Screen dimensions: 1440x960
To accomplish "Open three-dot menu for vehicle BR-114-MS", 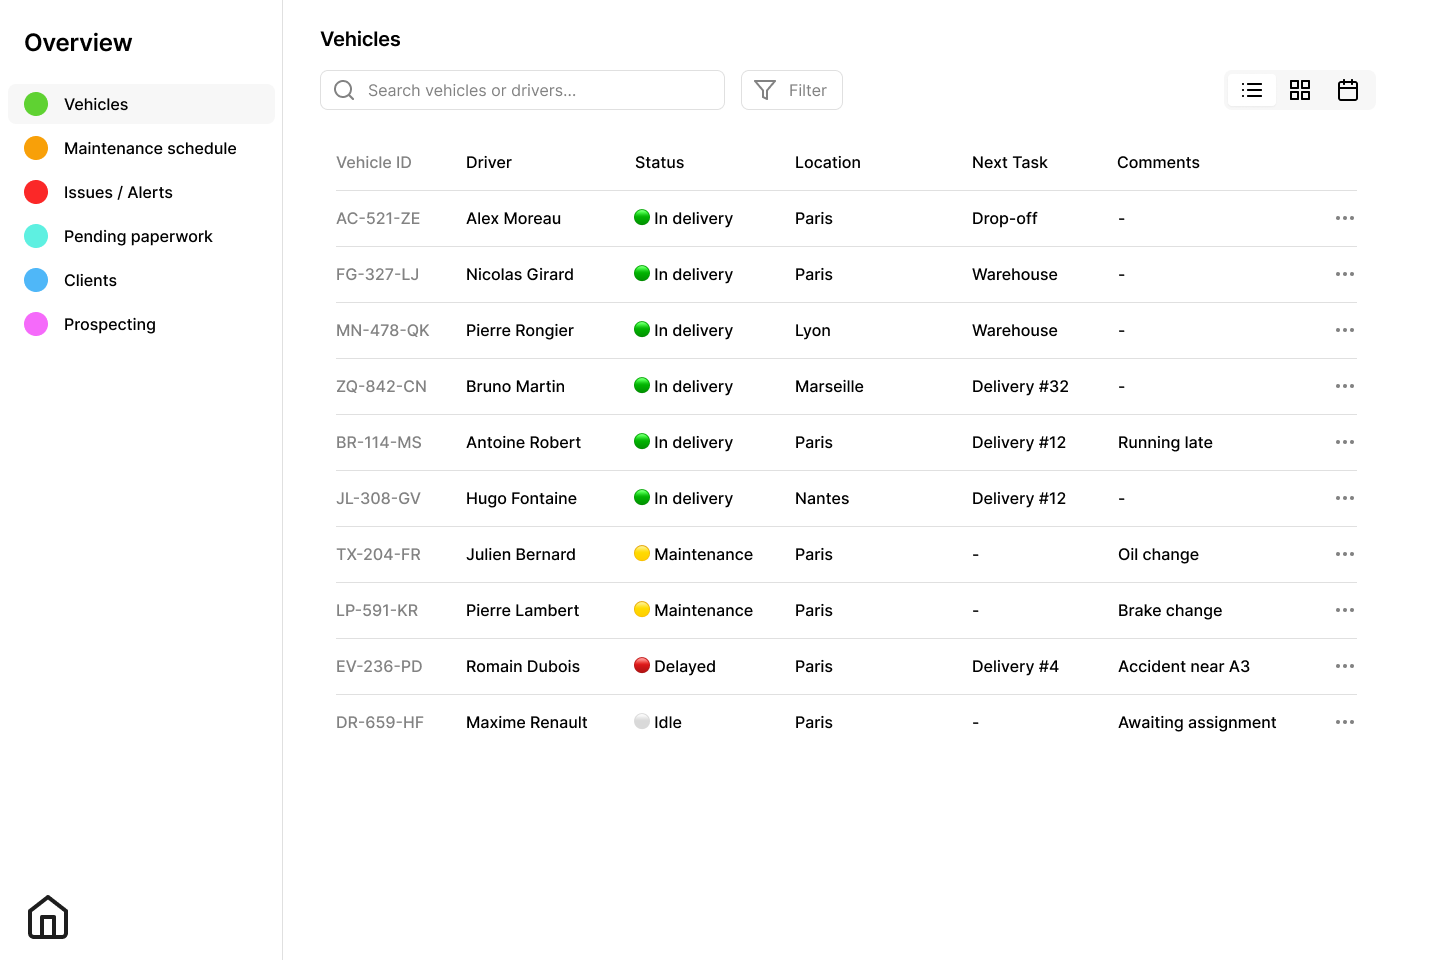I will [x=1345, y=442].
